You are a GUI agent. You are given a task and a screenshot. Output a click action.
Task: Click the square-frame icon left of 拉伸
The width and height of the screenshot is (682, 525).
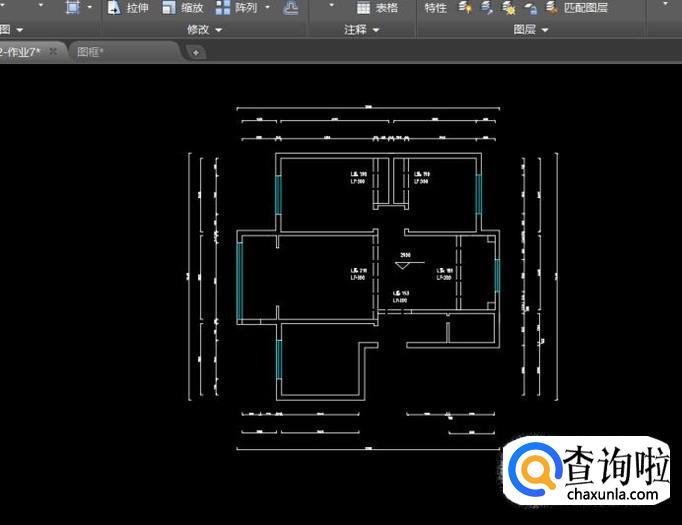coord(73,7)
